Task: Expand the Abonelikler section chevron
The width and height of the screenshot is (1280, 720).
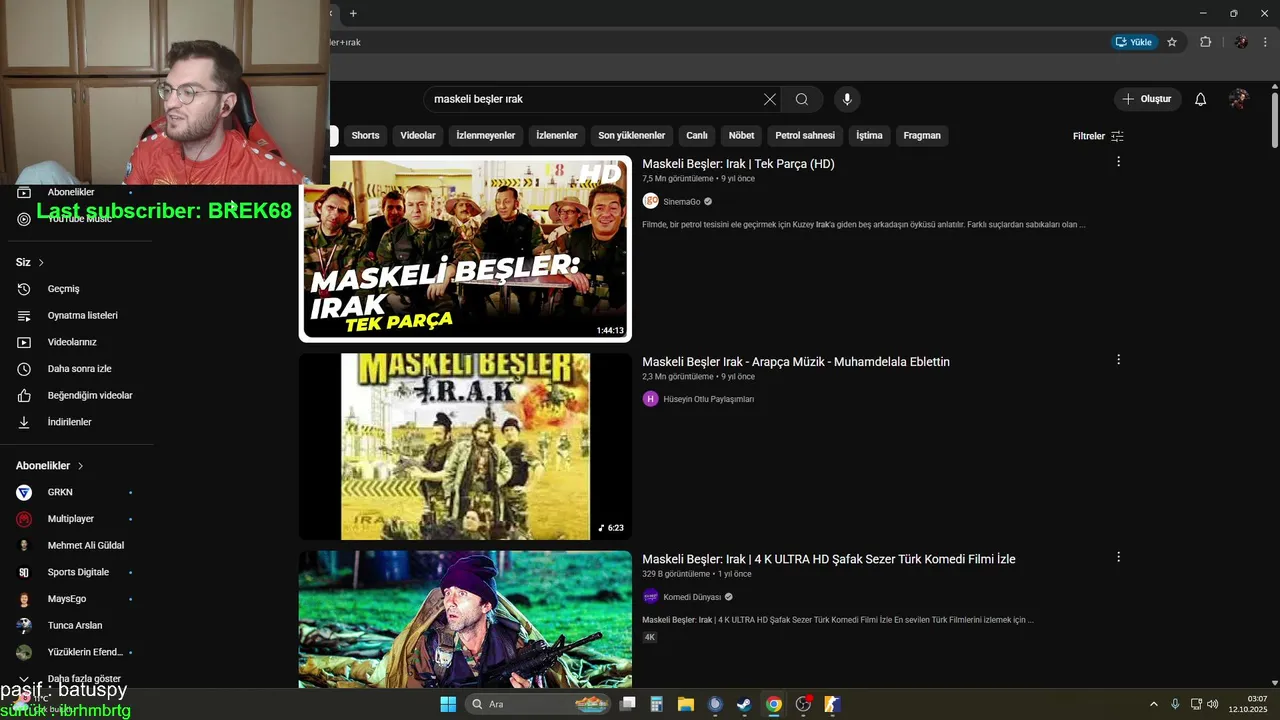Action: pyautogui.click(x=81, y=466)
